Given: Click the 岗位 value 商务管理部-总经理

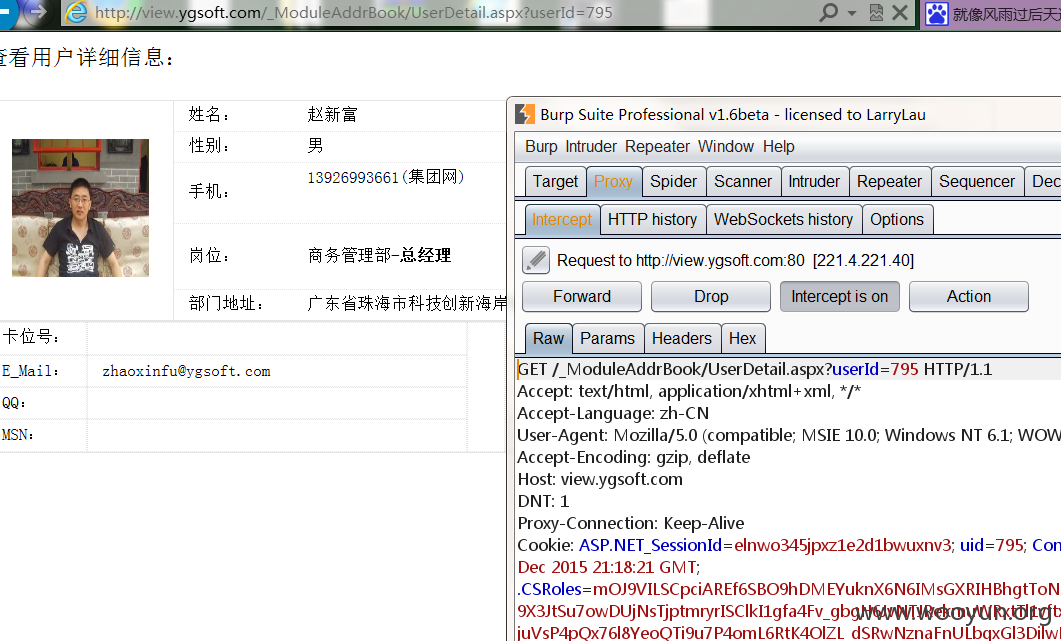Looking at the screenshot, I should click(379, 255).
